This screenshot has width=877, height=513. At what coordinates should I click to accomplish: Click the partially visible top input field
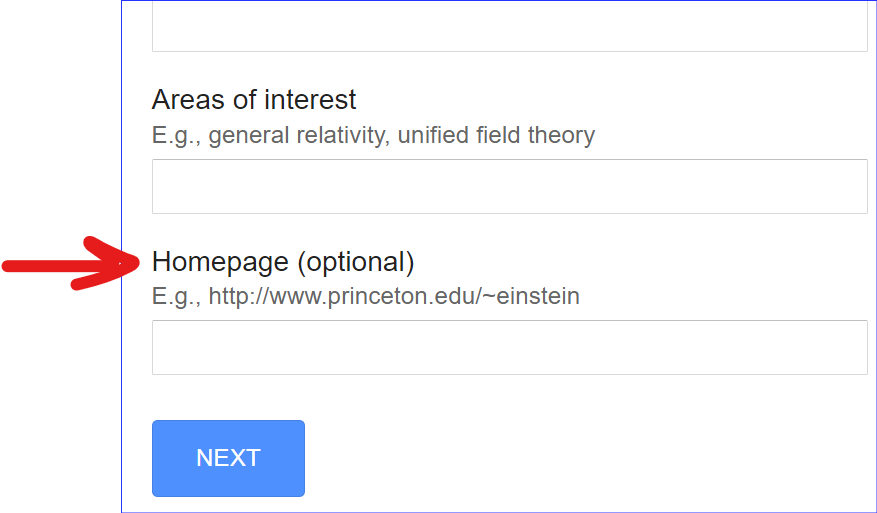(x=509, y=29)
